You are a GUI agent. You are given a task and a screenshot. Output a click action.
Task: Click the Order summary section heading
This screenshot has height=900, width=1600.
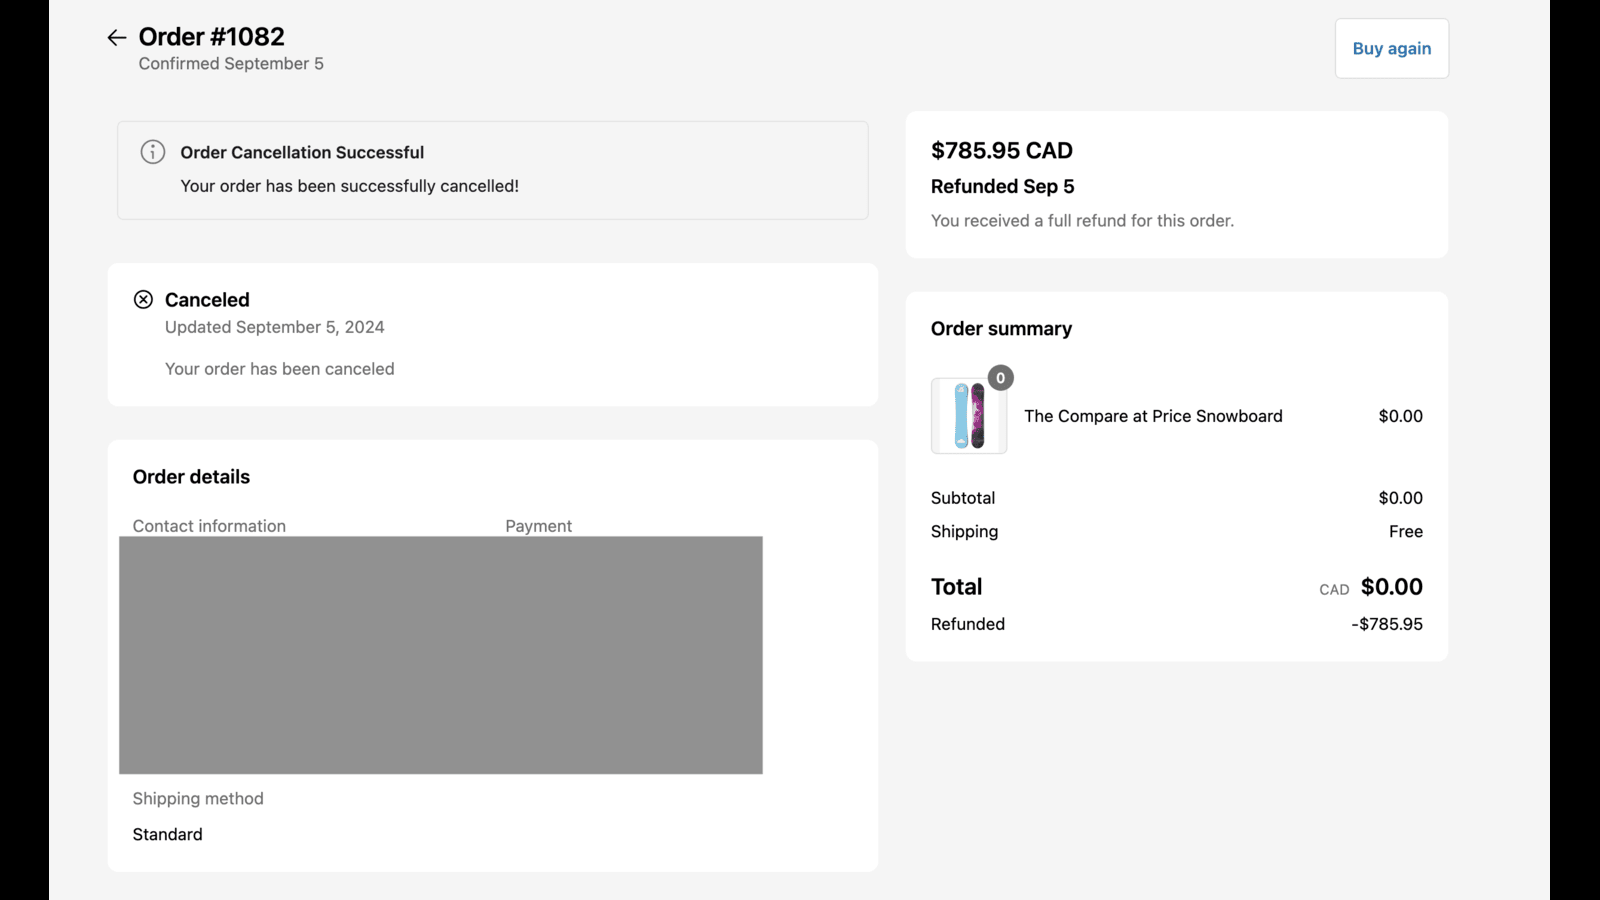(x=1001, y=328)
